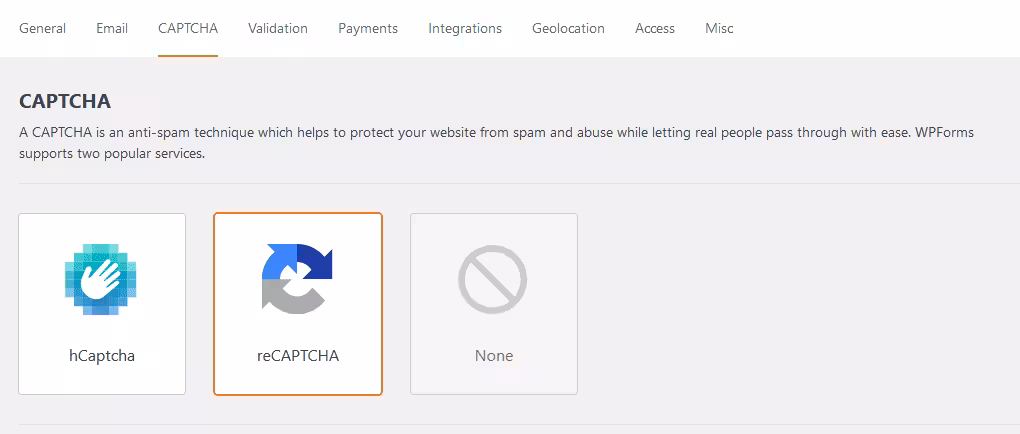Click the dark blue arrow of reCAPTCHA logo
The height and width of the screenshot is (434, 1020).
tap(315, 262)
